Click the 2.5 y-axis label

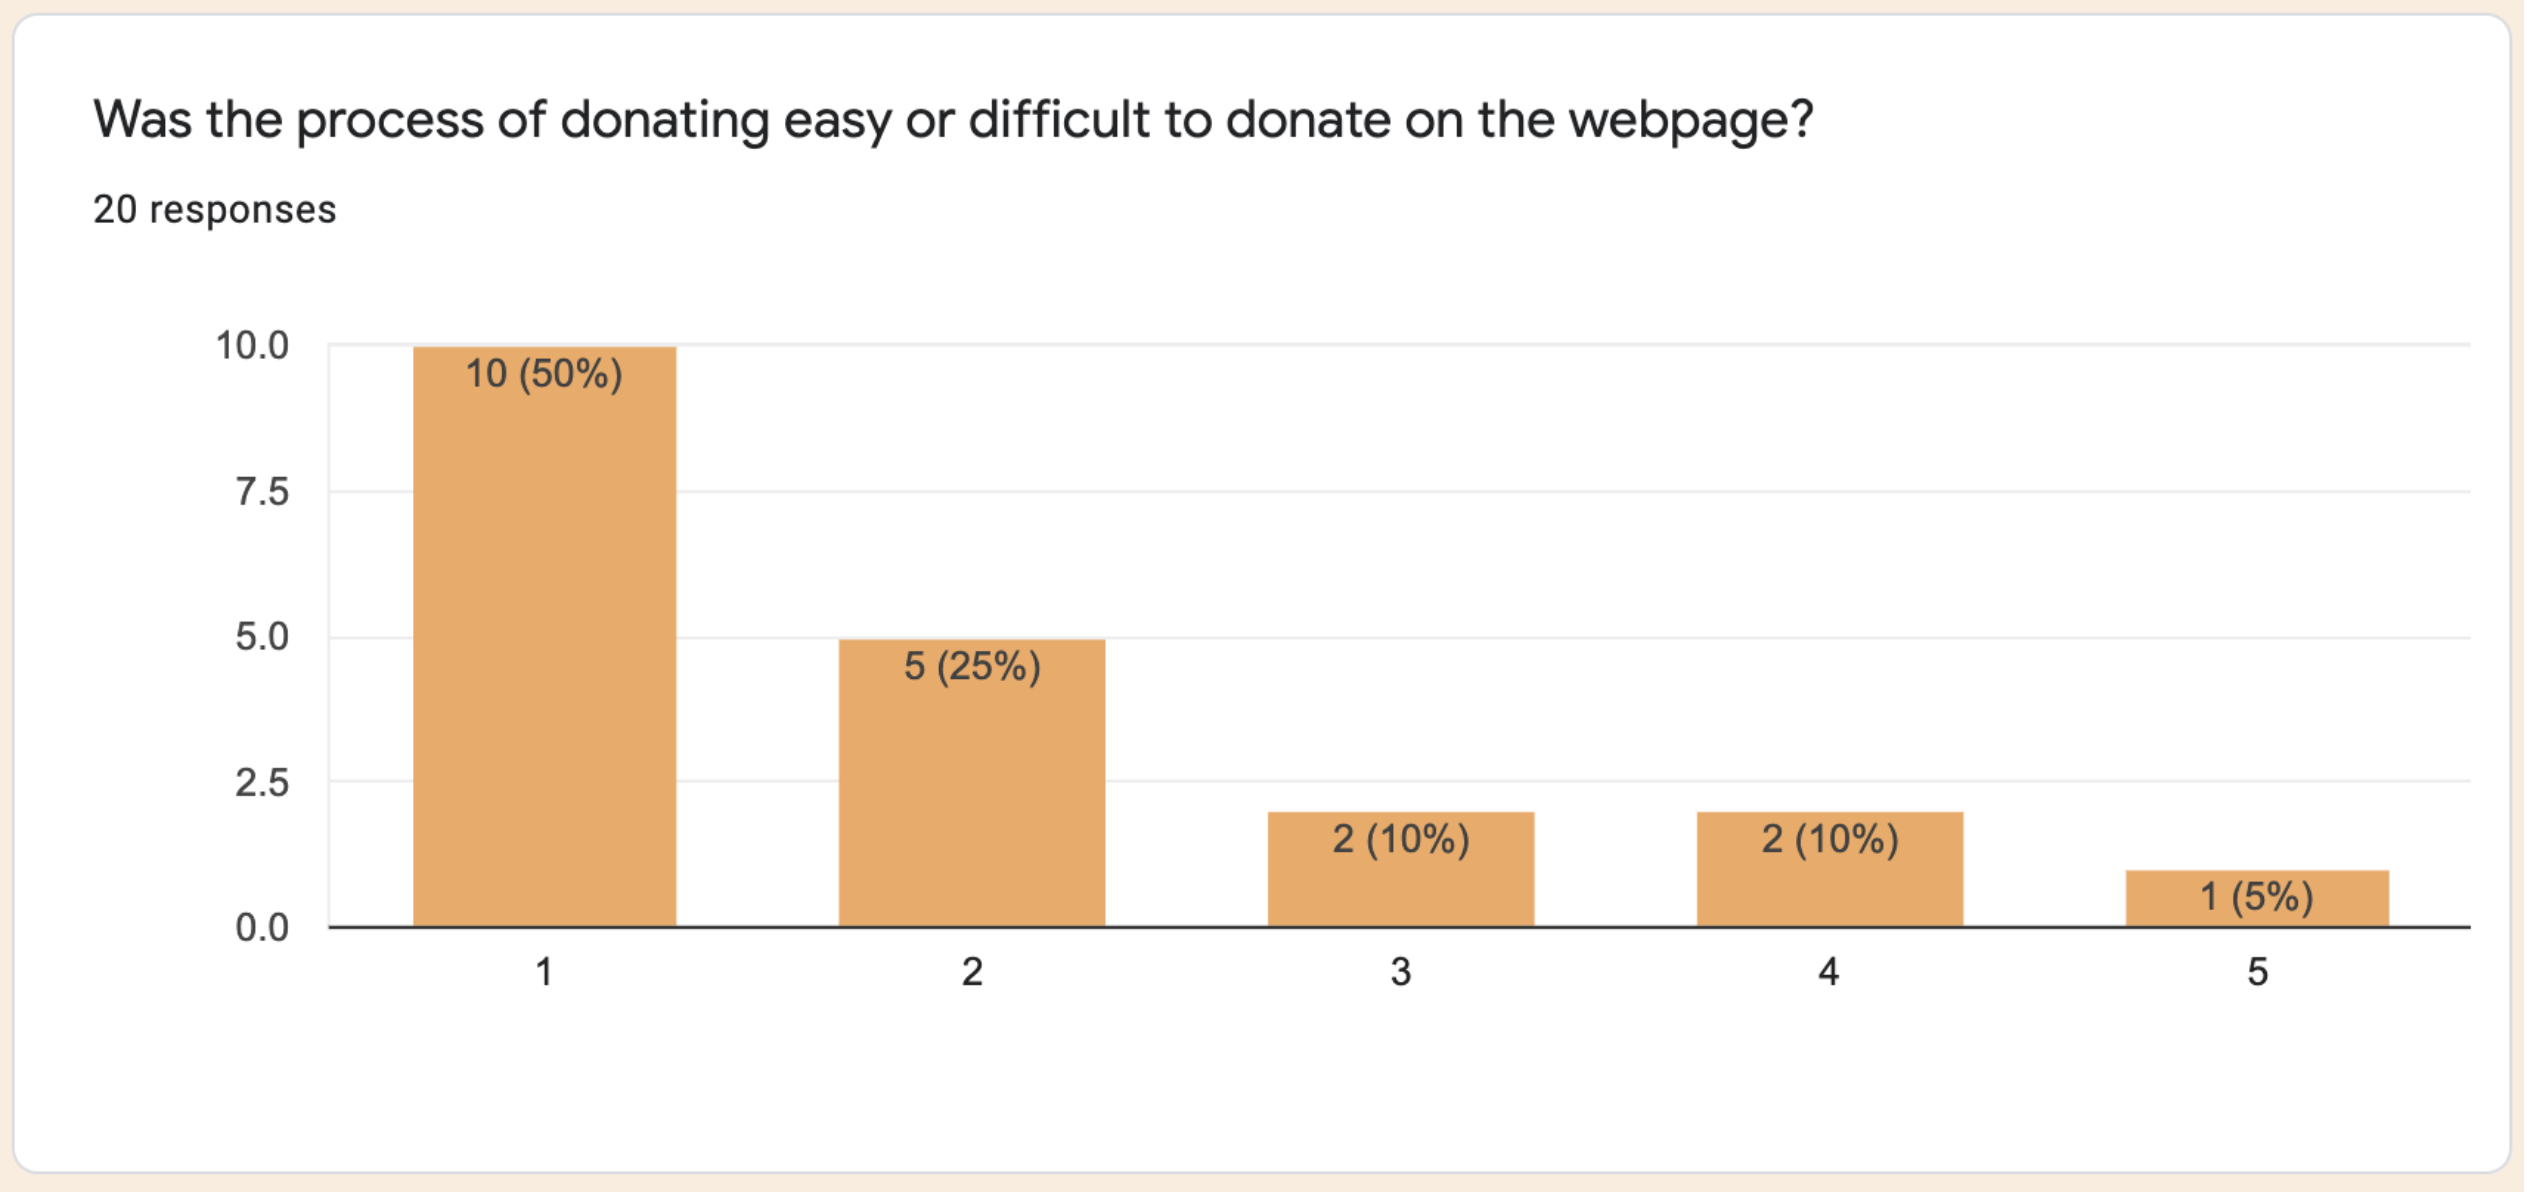coord(262,783)
